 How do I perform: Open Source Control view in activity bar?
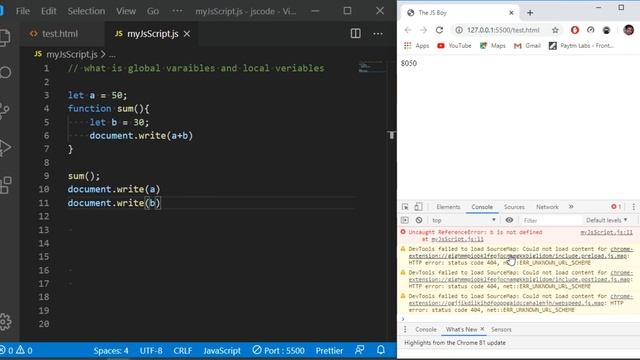tap(5, 111)
